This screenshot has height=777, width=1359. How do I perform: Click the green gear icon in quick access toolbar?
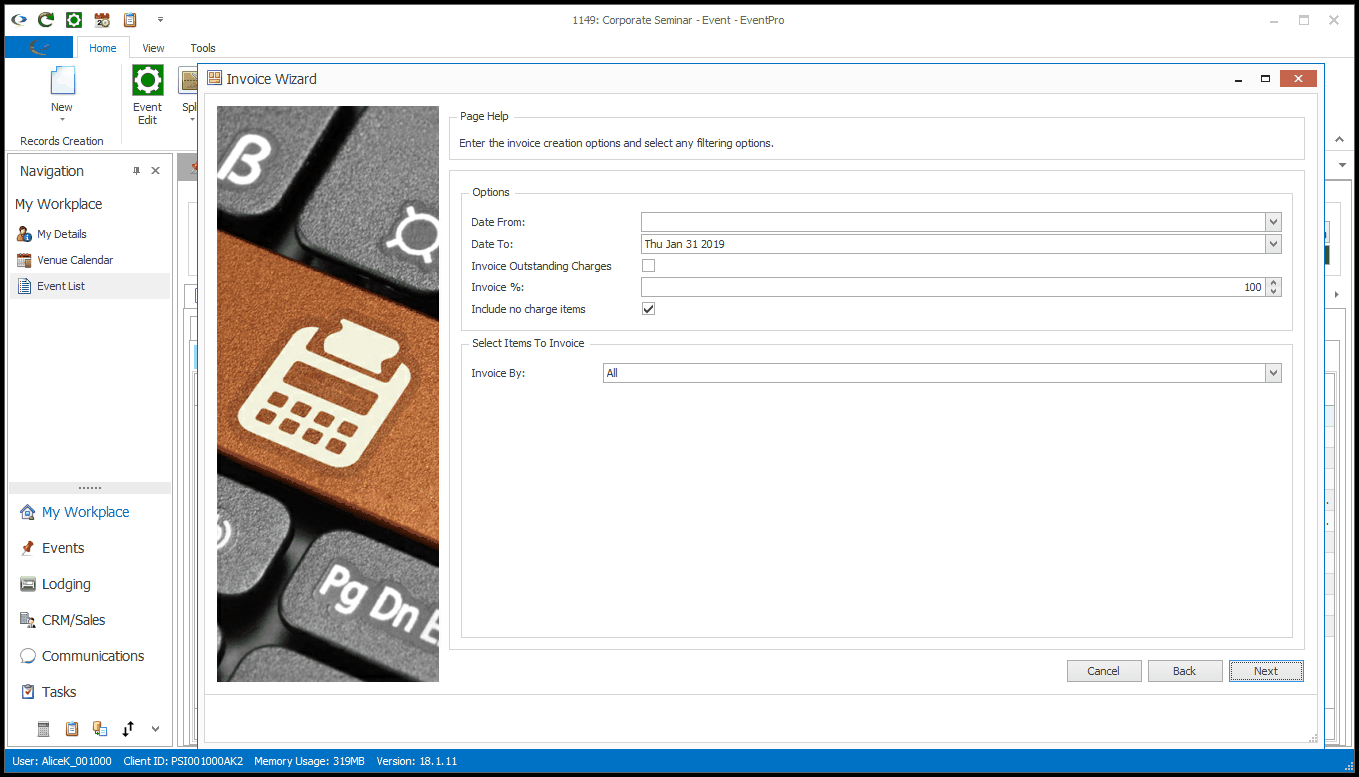click(x=74, y=19)
